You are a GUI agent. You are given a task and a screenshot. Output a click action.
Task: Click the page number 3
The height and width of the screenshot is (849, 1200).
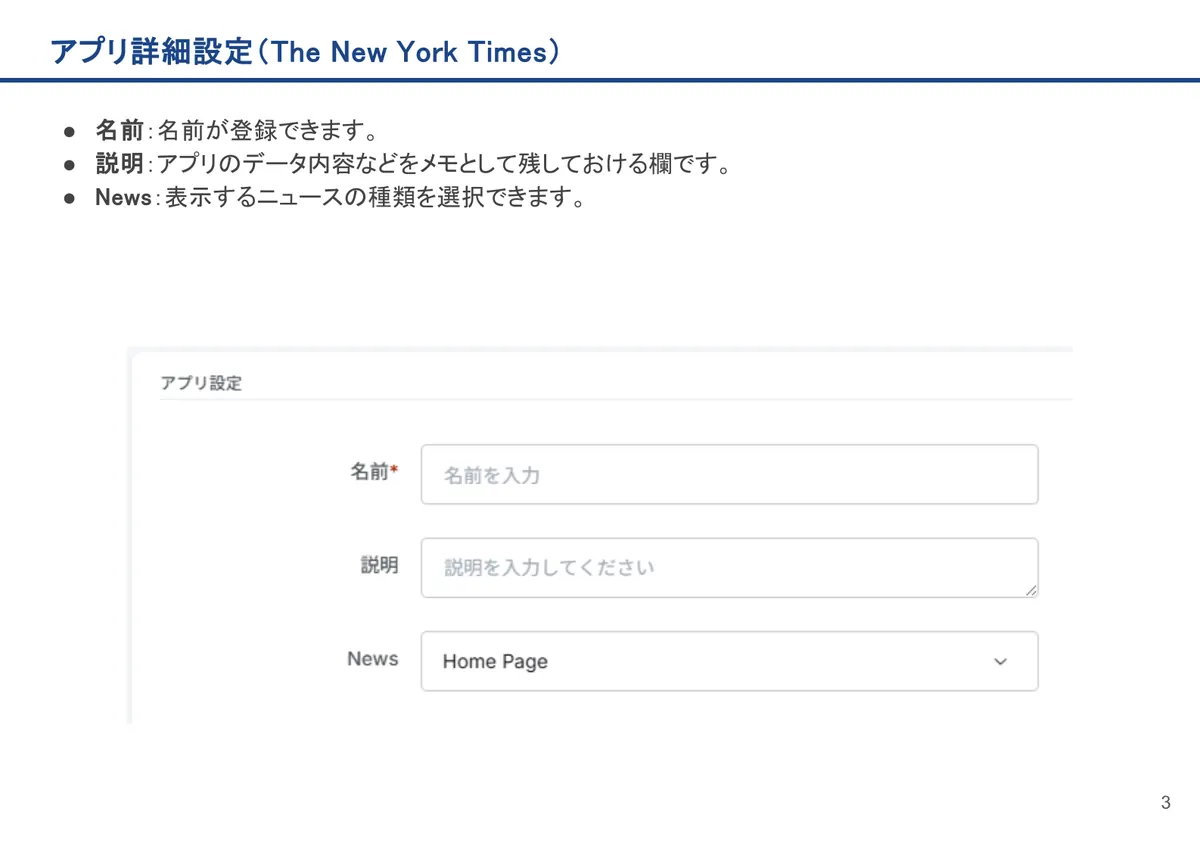[1165, 803]
